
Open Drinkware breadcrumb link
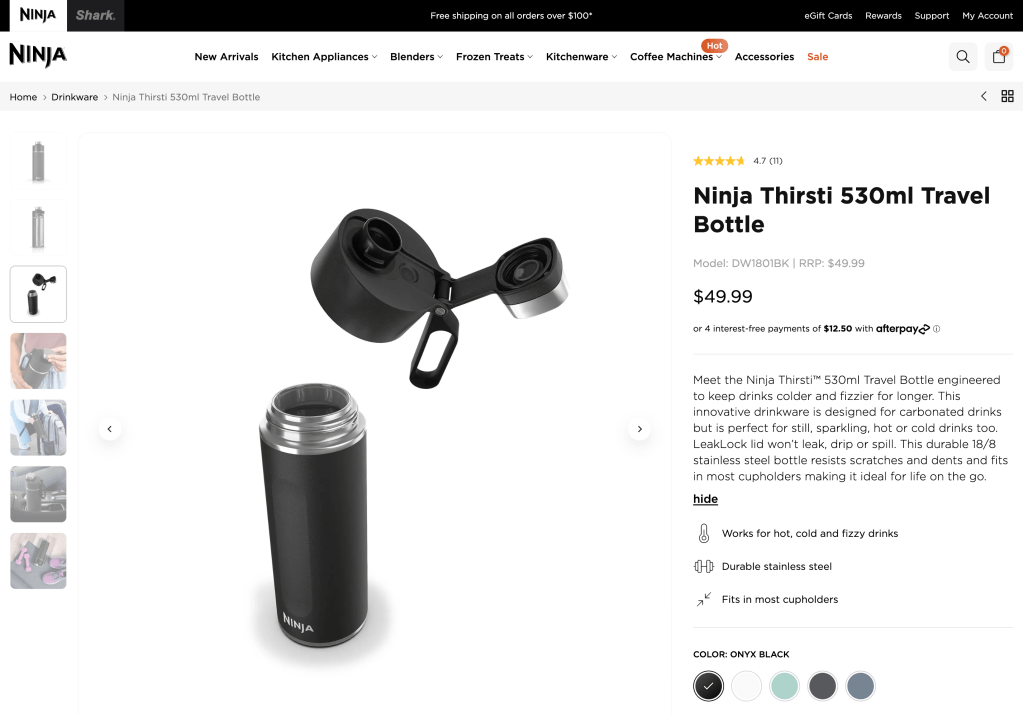coord(74,97)
